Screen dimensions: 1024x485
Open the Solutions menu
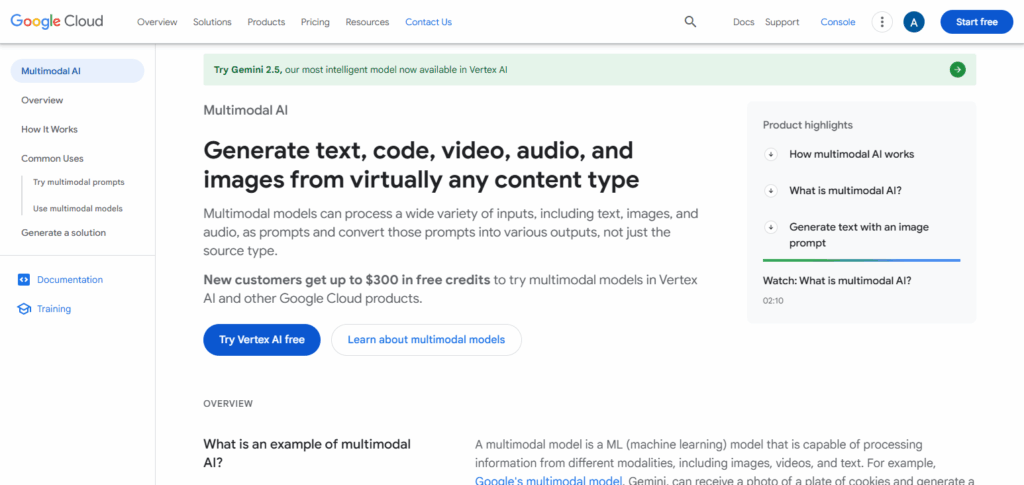click(212, 22)
